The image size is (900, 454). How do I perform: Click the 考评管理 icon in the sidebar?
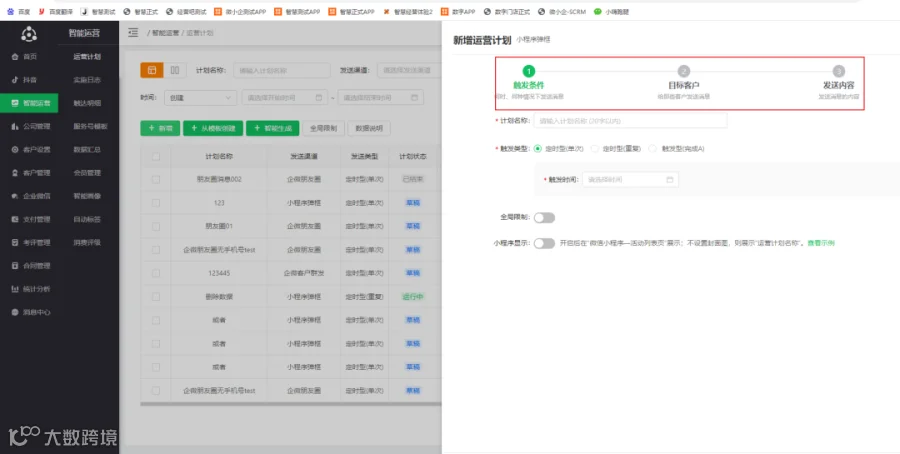click(15, 242)
